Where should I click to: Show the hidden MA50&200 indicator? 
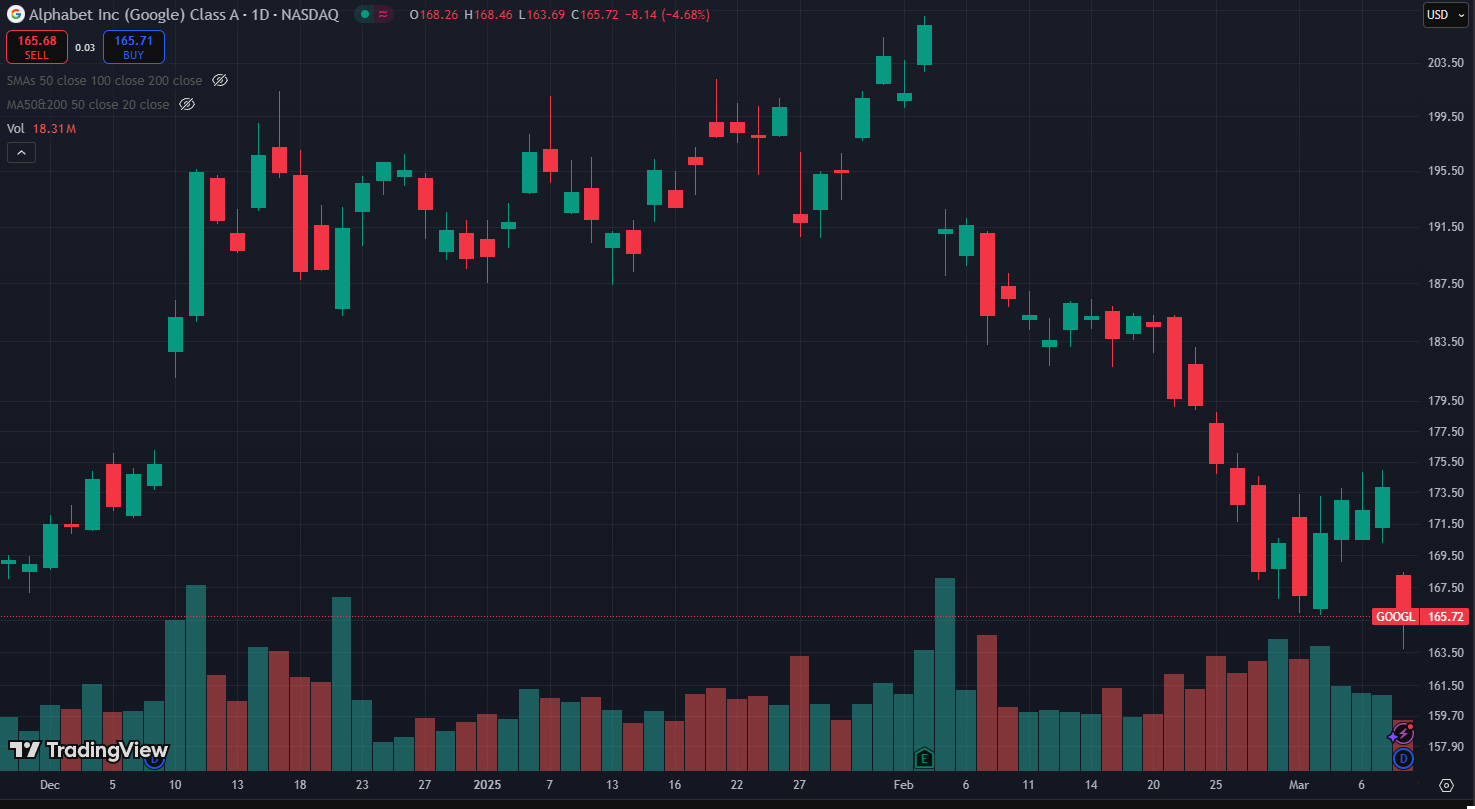[186, 104]
